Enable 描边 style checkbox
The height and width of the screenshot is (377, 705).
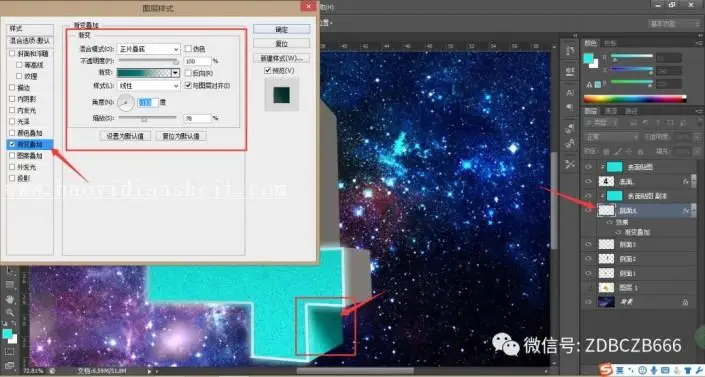pos(12,88)
